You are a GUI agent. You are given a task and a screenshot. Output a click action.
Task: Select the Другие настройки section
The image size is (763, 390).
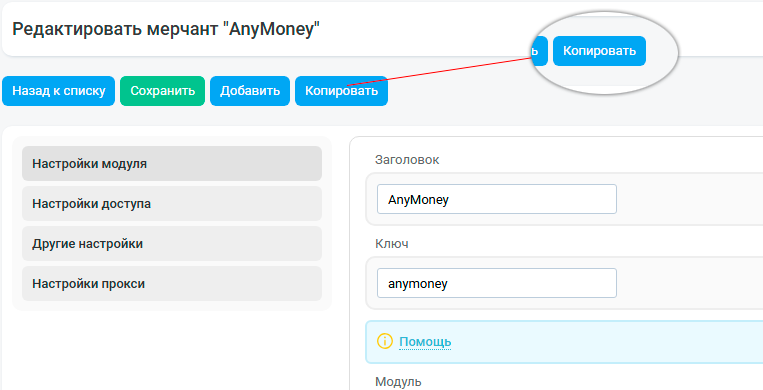click(172, 243)
